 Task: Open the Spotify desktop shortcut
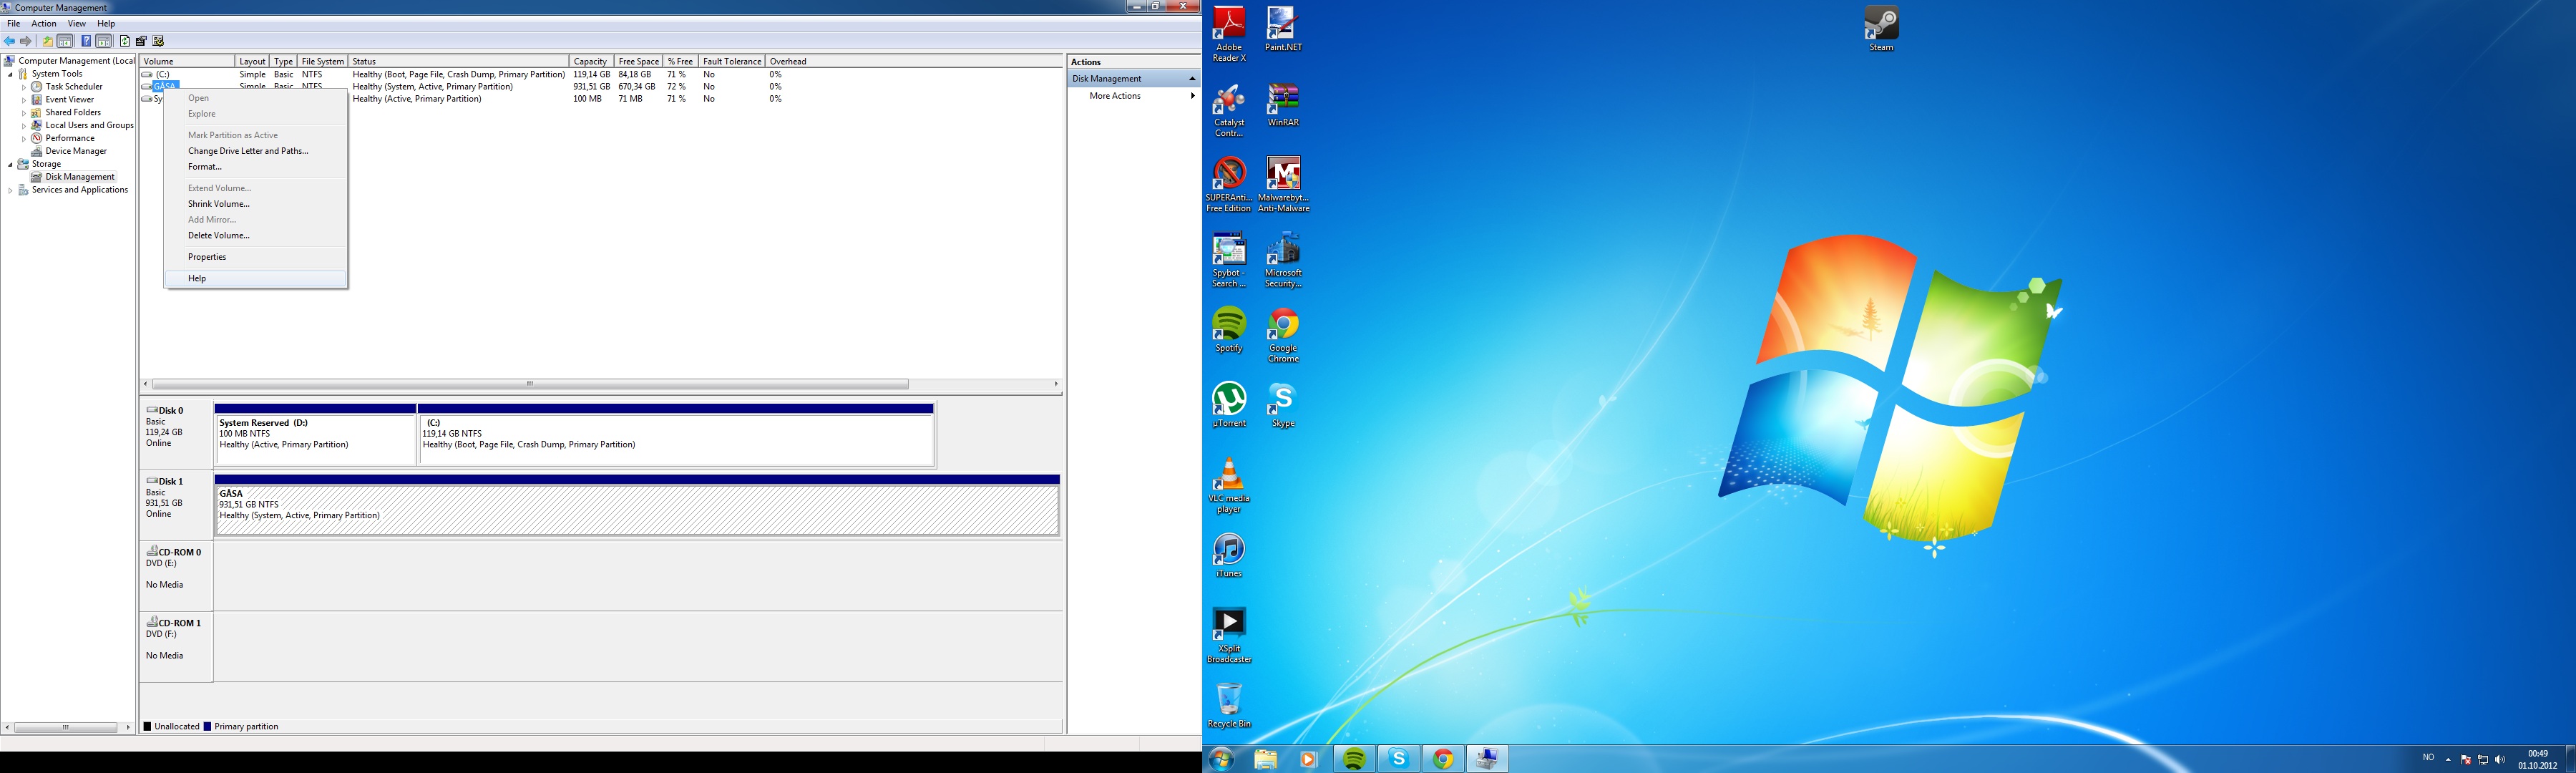pyautogui.click(x=1229, y=330)
